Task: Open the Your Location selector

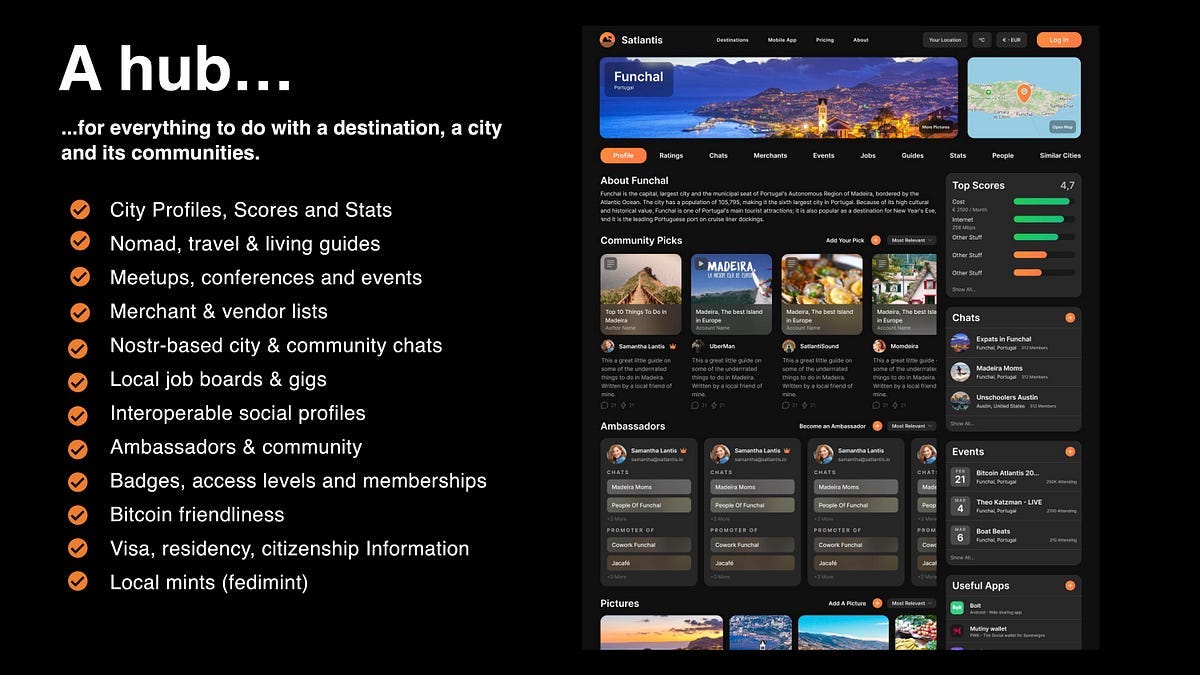Action: [945, 40]
